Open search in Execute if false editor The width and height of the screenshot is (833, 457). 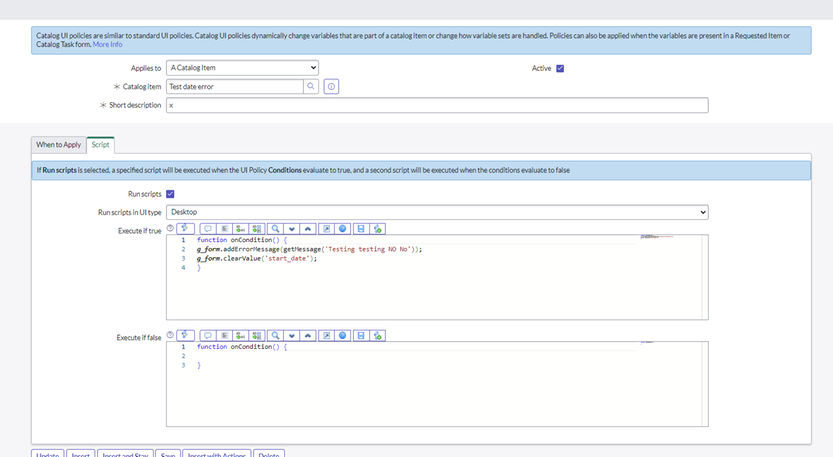point(275,335)
